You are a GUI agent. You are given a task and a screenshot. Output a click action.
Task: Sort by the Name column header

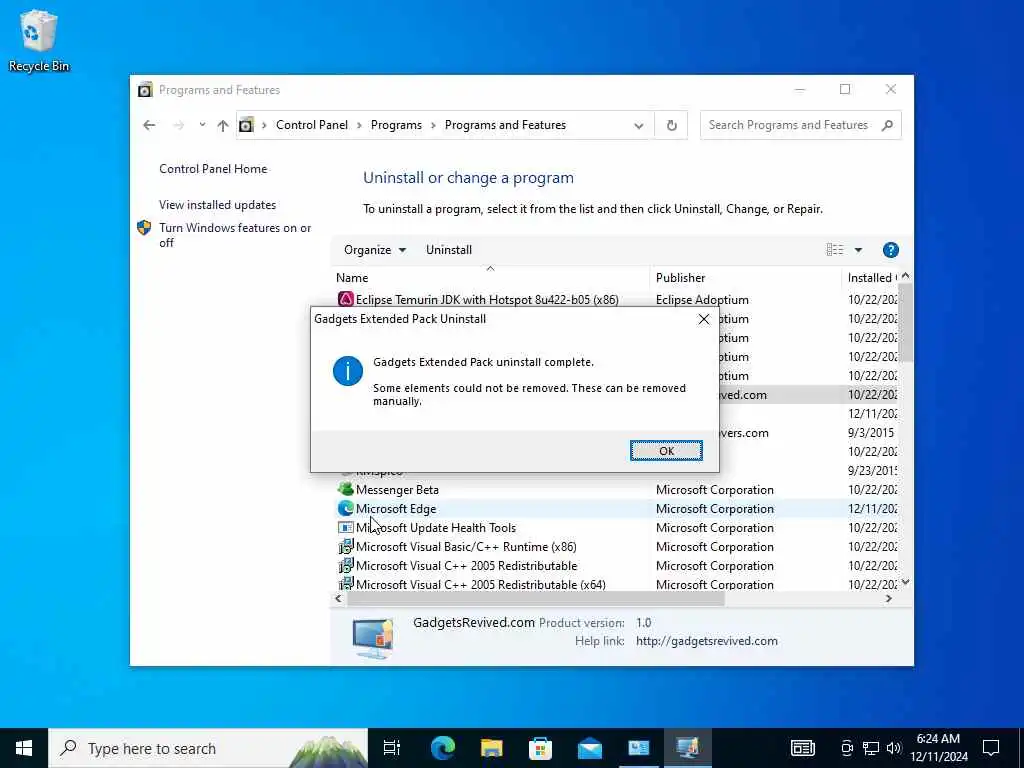[490, 278]
